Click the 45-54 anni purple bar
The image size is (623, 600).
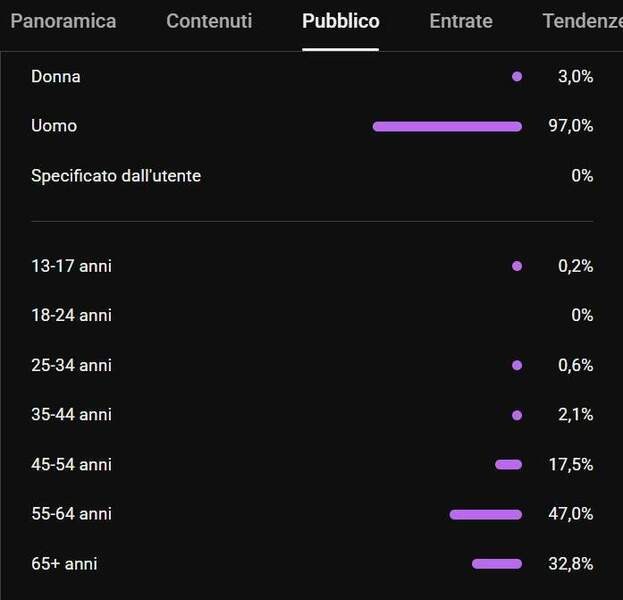[x=509, y=465]
